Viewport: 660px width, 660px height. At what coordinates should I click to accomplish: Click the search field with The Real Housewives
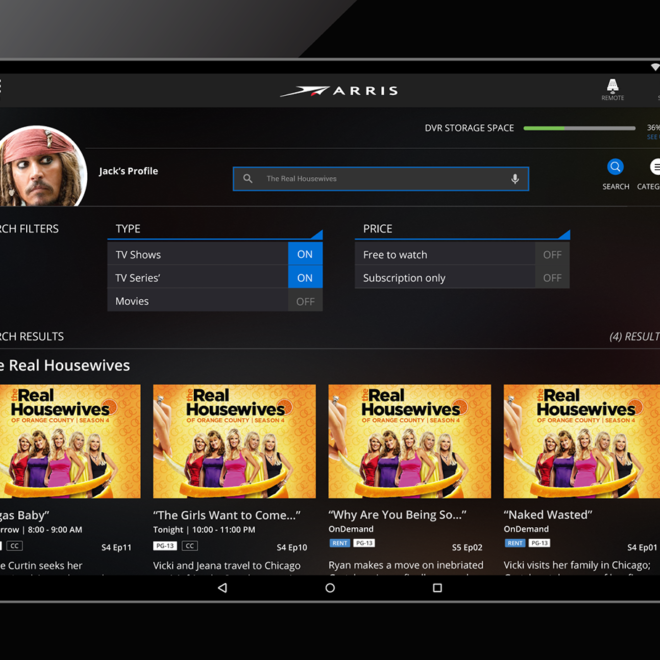coord(381,179)
